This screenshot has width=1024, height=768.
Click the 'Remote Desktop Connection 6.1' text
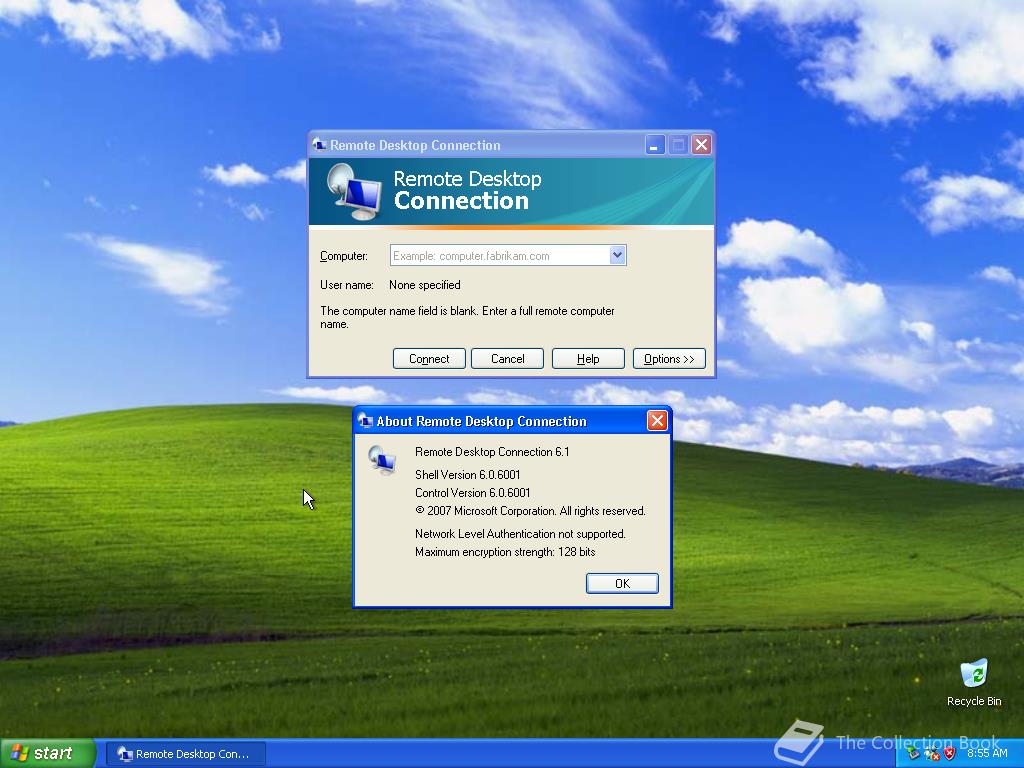coord(492,452)
